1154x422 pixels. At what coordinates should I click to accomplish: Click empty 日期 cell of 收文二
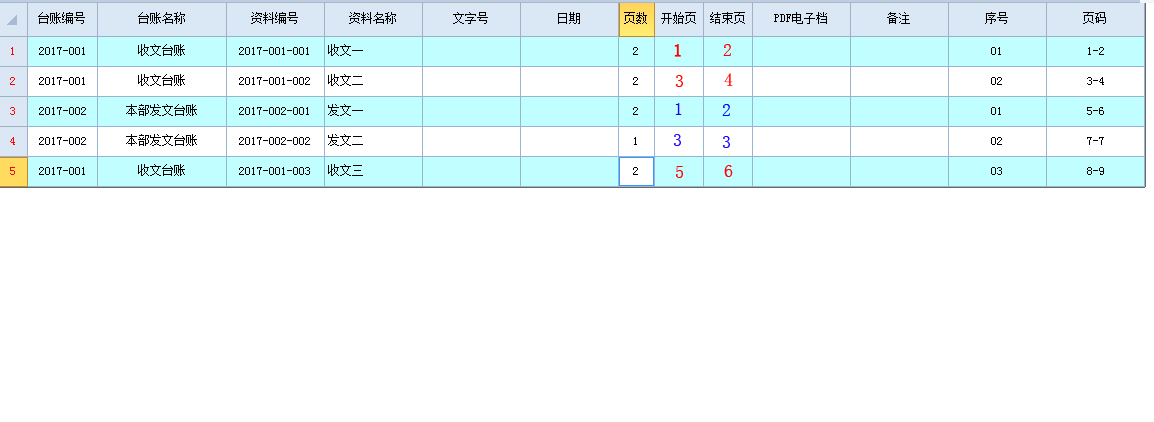(x=569, y=82)
